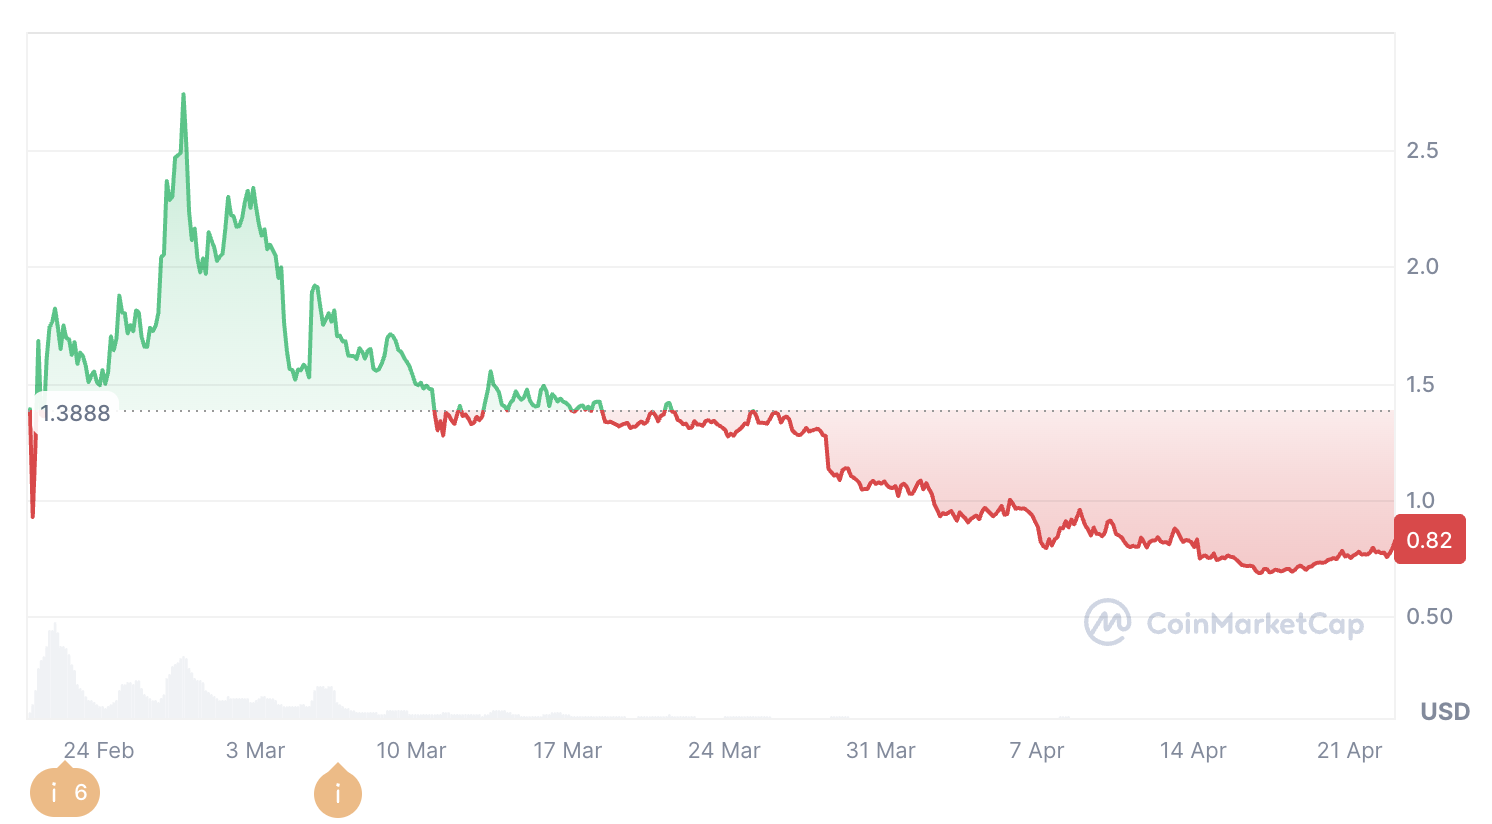Screen dimensions: 1492x824
Task: Click the tallest volume bar near 24 Feb
Action: (x=55, y=670)
